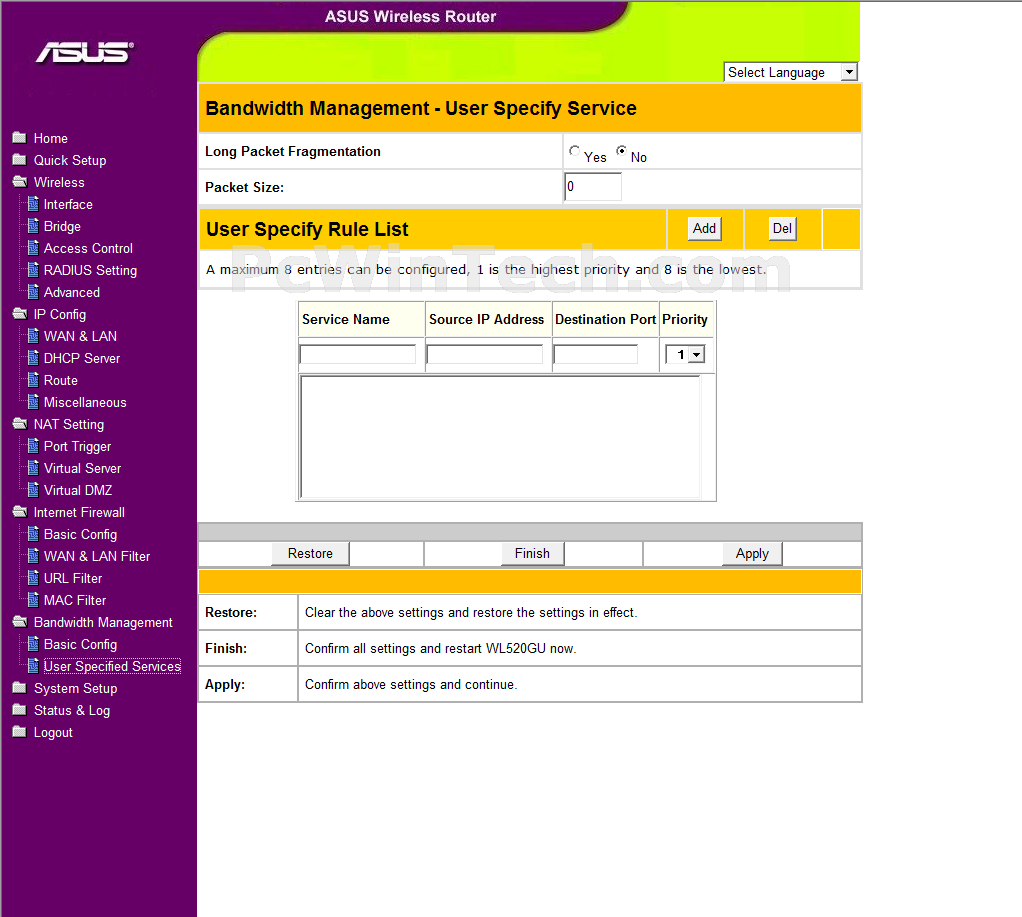Click the DHCP Server page icon
This screenshot has height=917, width=1022.
click(33, 358)
